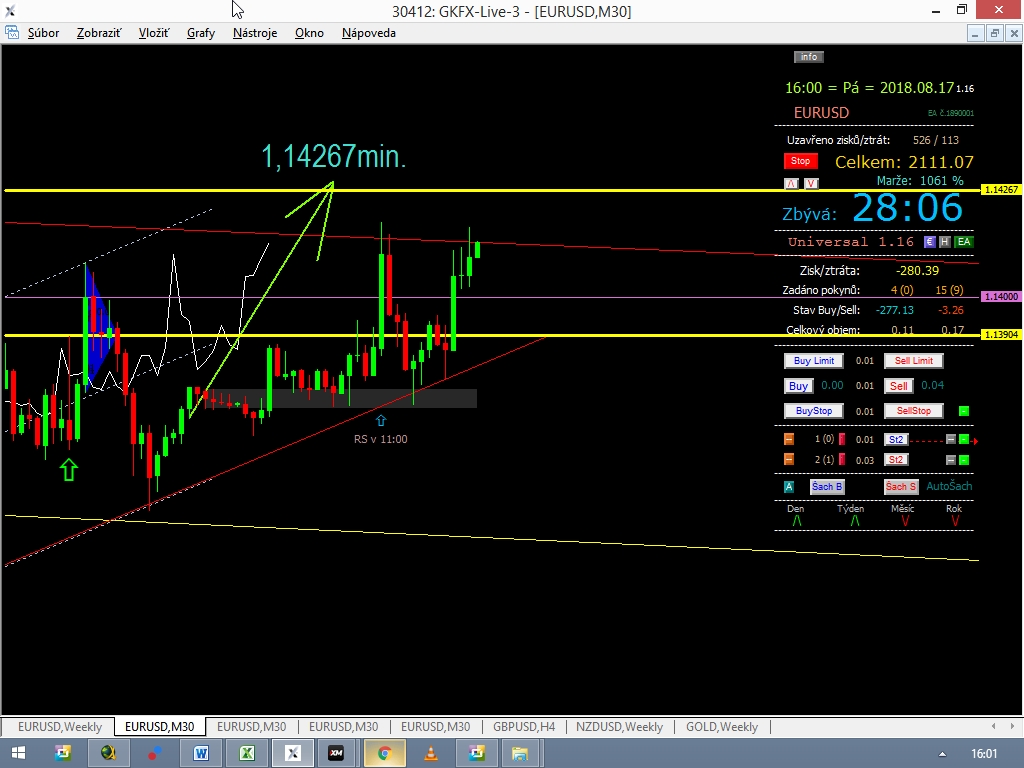The image size is (1024, 768).
Task: Select the yellow 1.13904 price label
Action: 1001,334
